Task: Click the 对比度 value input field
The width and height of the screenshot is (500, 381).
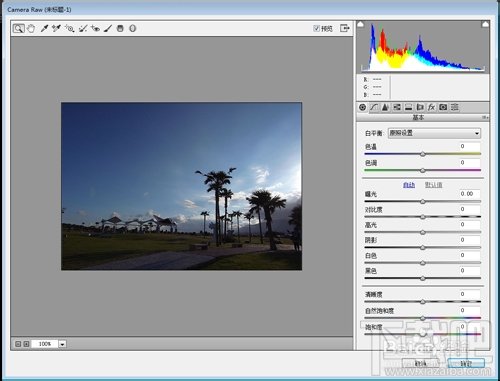Action: point(470,209)
